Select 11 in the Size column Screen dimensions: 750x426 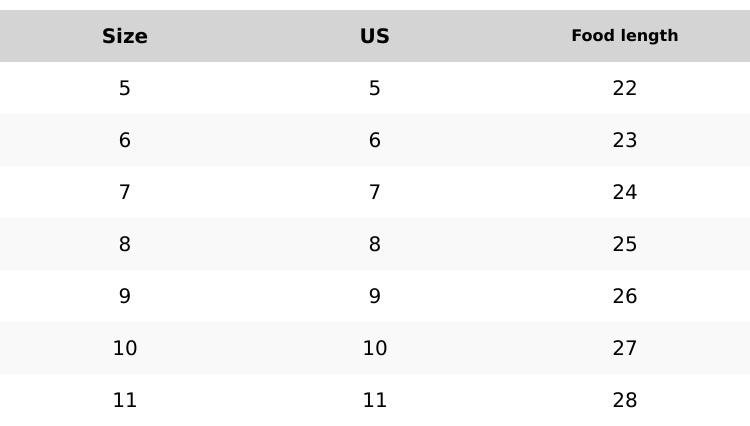pyautogui.click(x=125, y=400)
